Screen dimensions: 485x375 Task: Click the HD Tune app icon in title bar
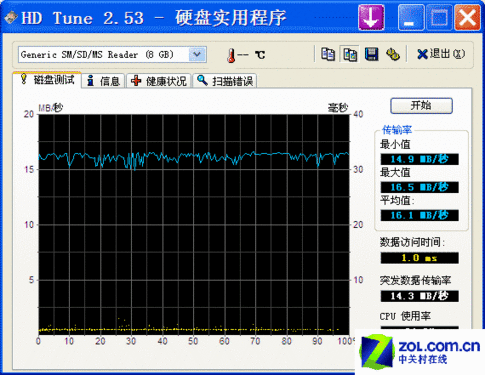(11, 17)
